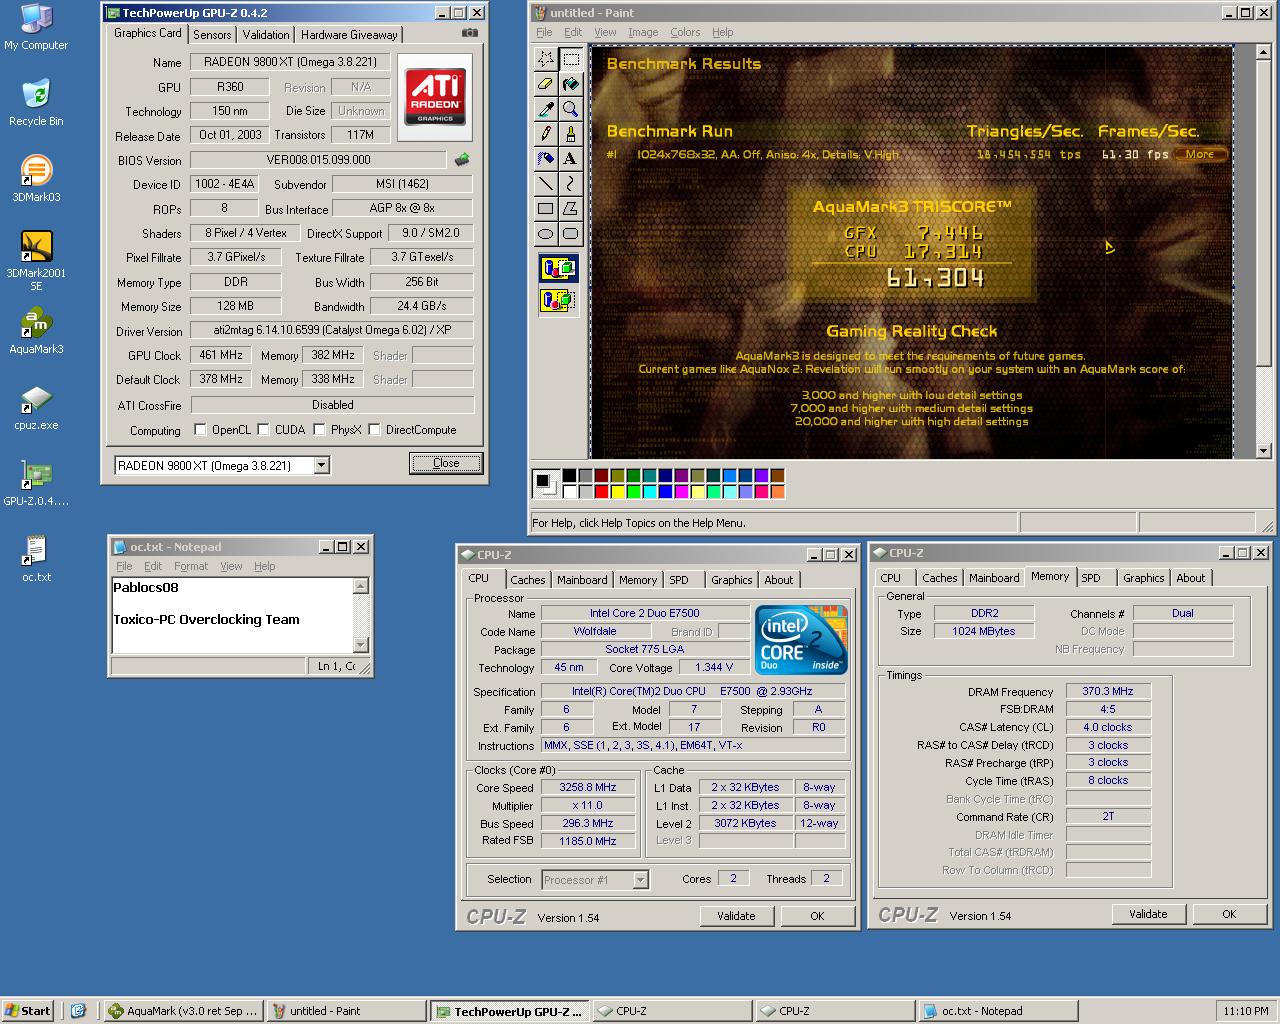Select the AquaMark3 desktop icon

(36, 331)
